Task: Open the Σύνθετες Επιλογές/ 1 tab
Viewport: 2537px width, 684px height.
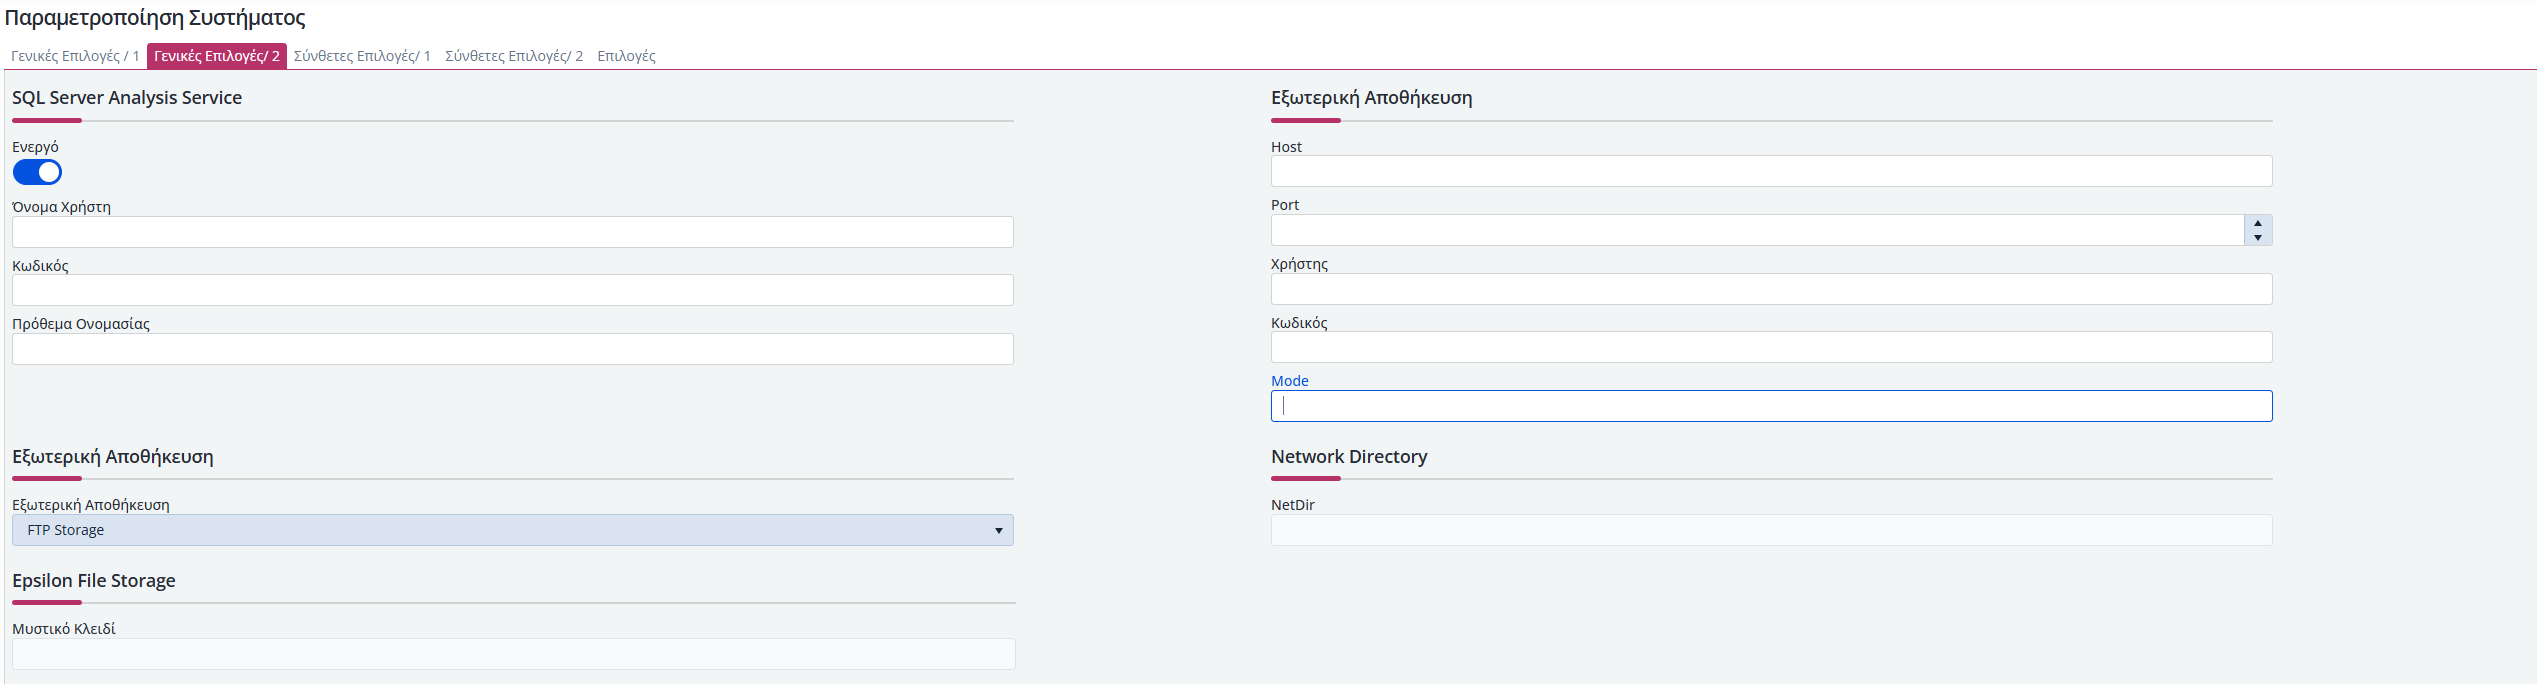Action: [x=362, y=56]
